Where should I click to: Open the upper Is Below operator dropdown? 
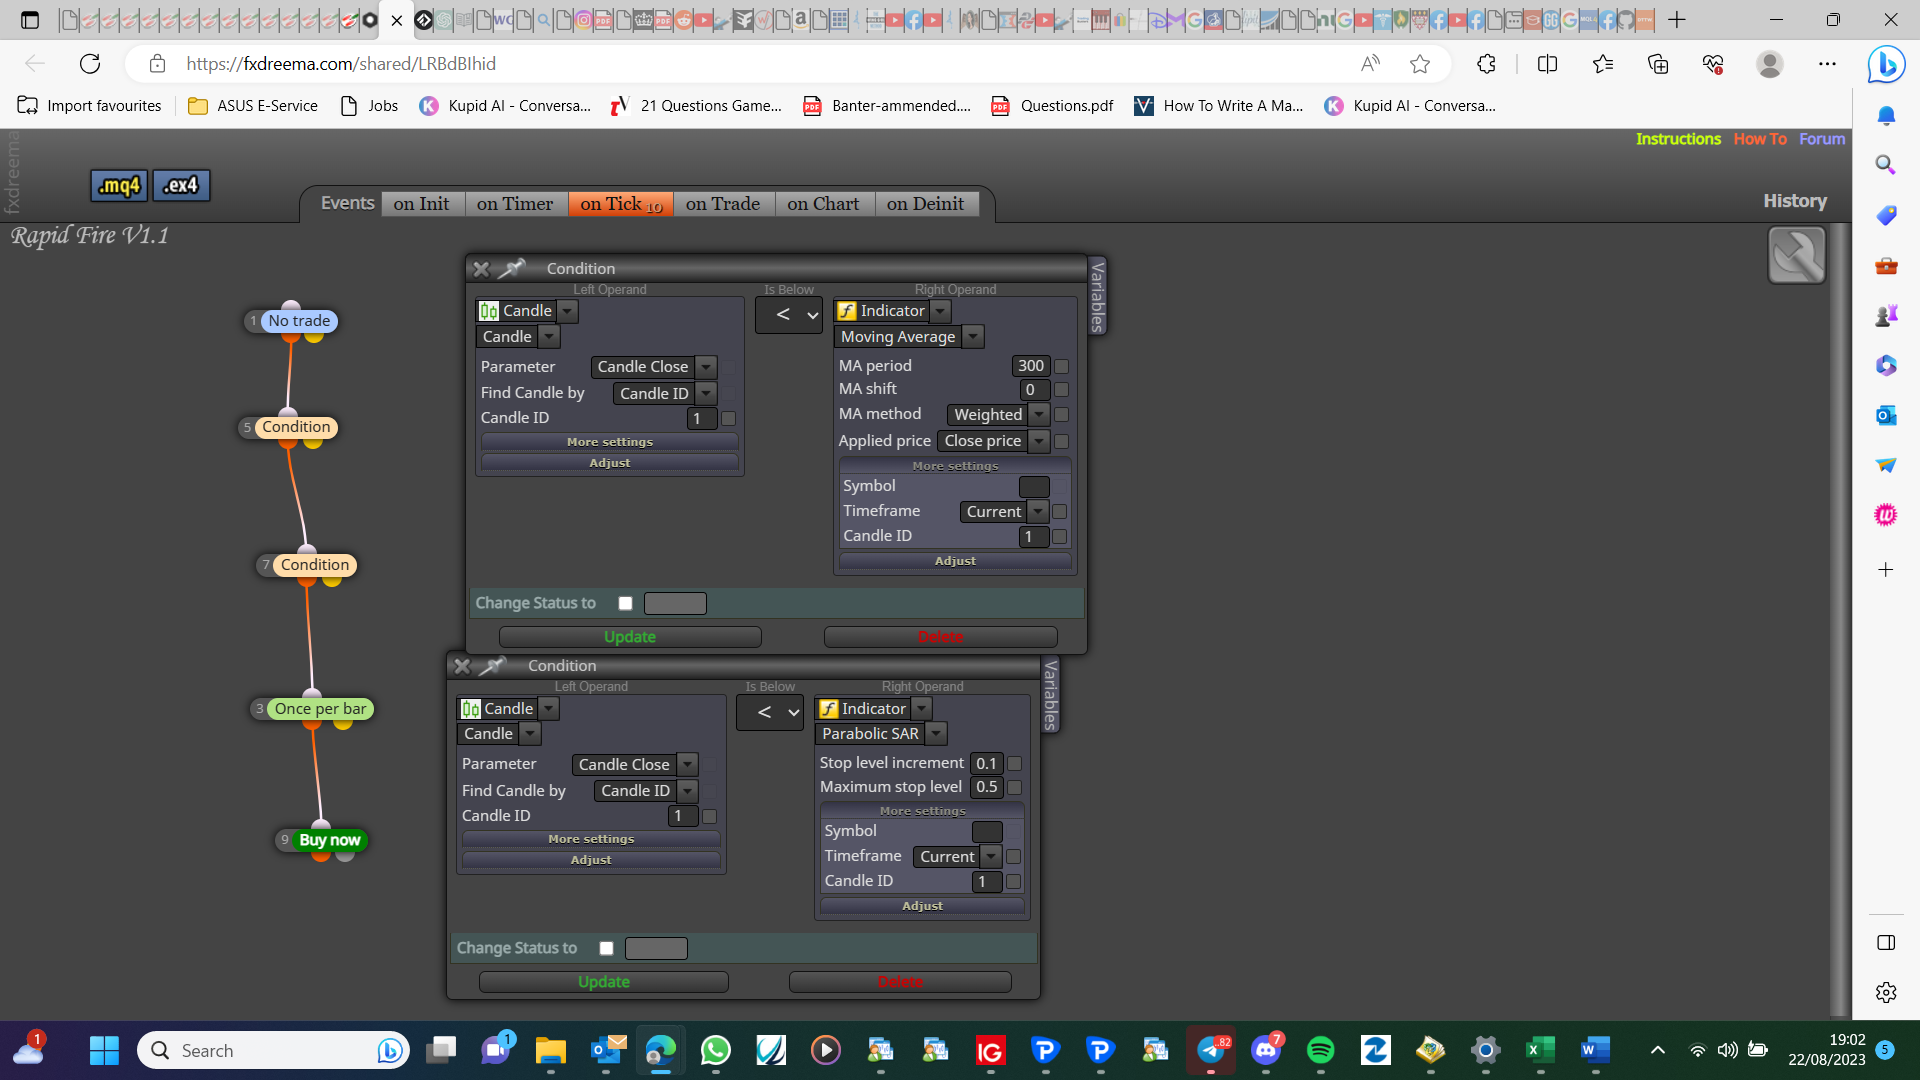pos(789,315)
